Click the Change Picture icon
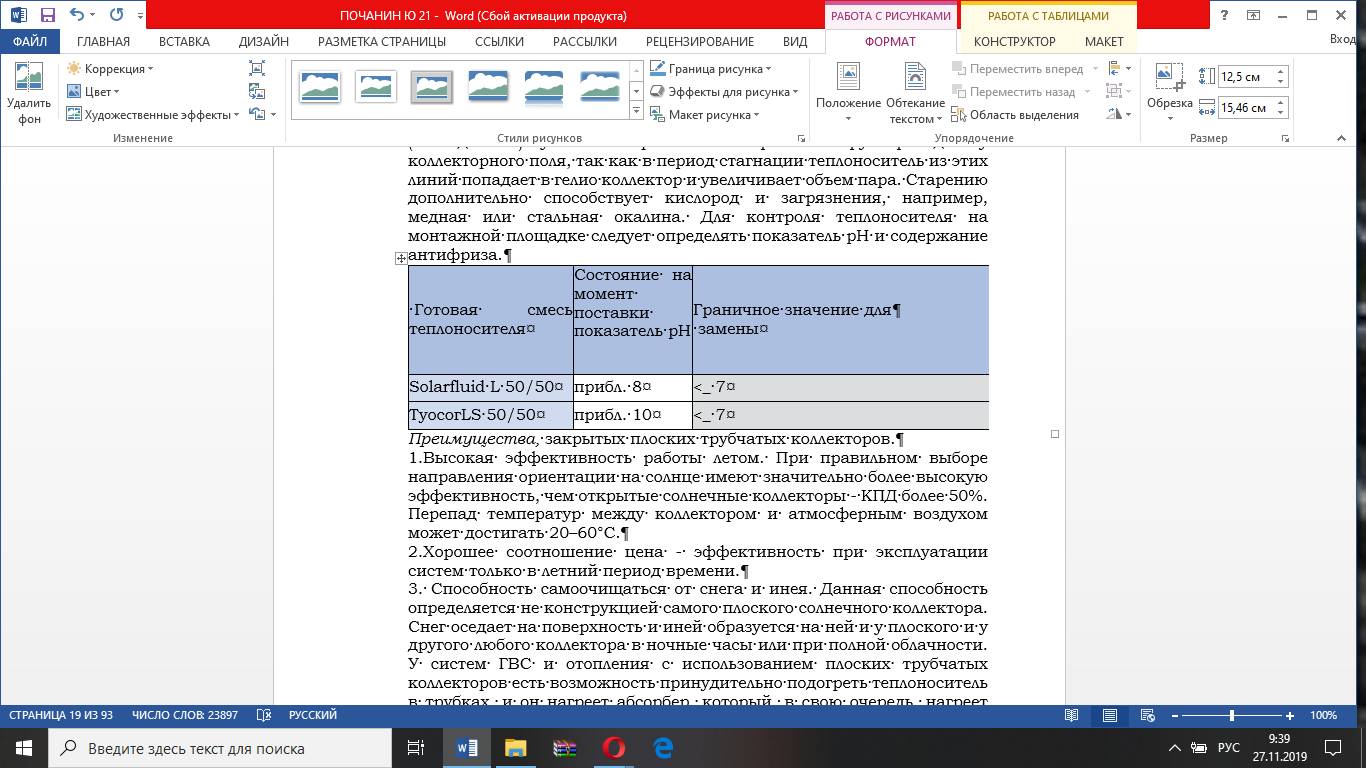Image resolution: width=1366 pixels, height=768 pixels. tap(257, 92)
